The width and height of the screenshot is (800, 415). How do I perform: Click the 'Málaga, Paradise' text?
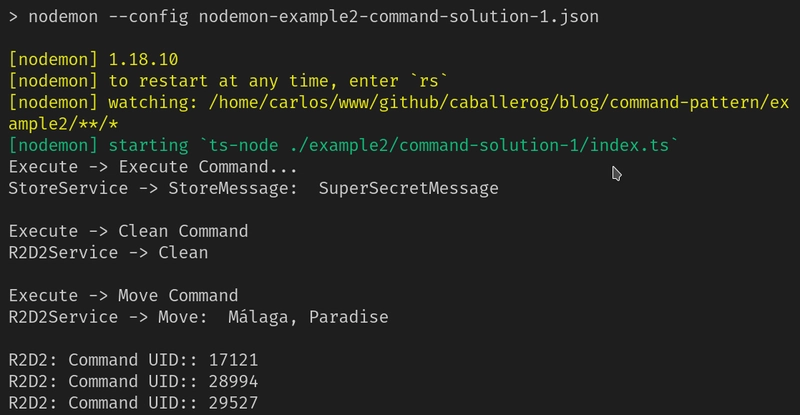coord(308,317)
